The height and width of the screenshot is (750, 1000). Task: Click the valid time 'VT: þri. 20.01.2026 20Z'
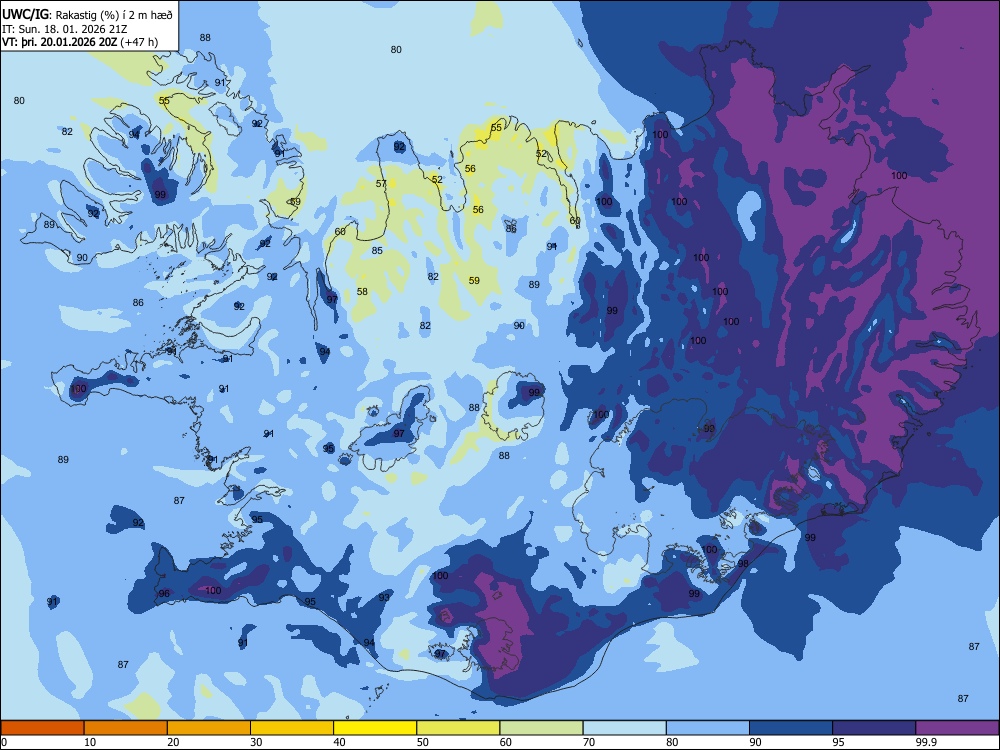point(59,42)
